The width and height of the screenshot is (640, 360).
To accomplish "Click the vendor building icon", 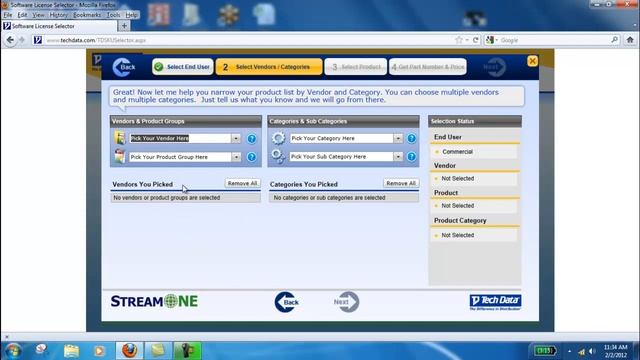I will [x=120, y=138].
